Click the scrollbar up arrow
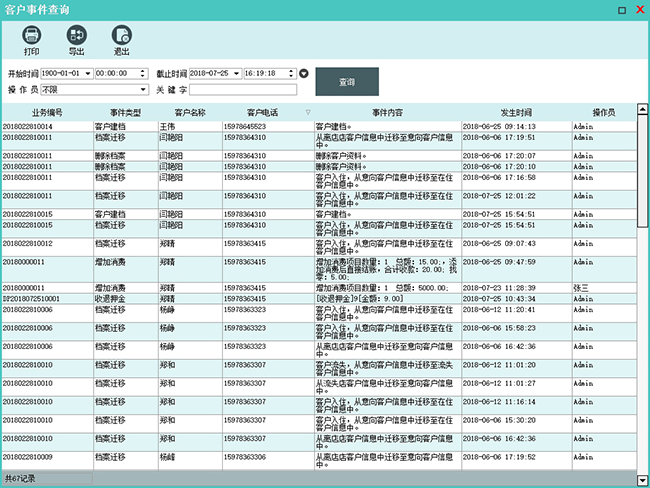 click(643, 109)
